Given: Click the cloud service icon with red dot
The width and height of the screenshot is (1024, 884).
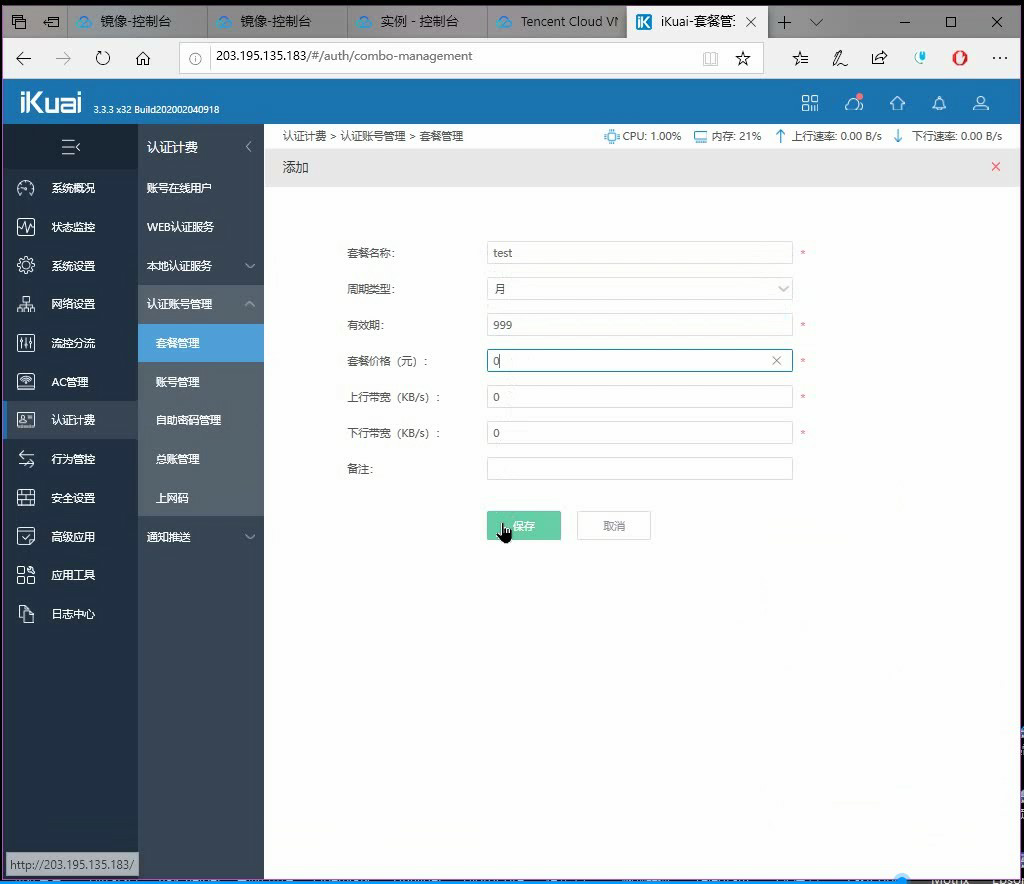Looking at the screenshot, I should point(853,103).
